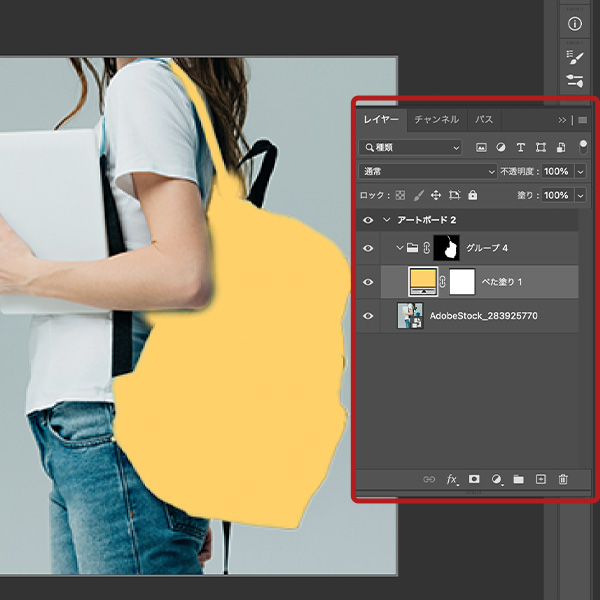This screenshot has width=600, height=600.
Task: Click the lock all padlock icon
Action: (x=472, y=196)
